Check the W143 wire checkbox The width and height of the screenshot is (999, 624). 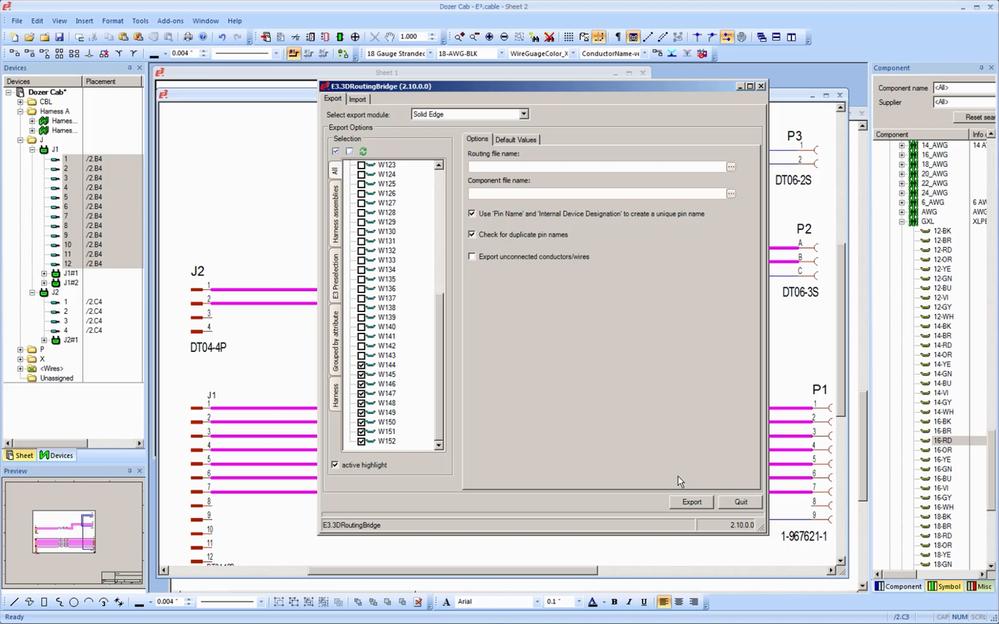[x=361, y=356]
